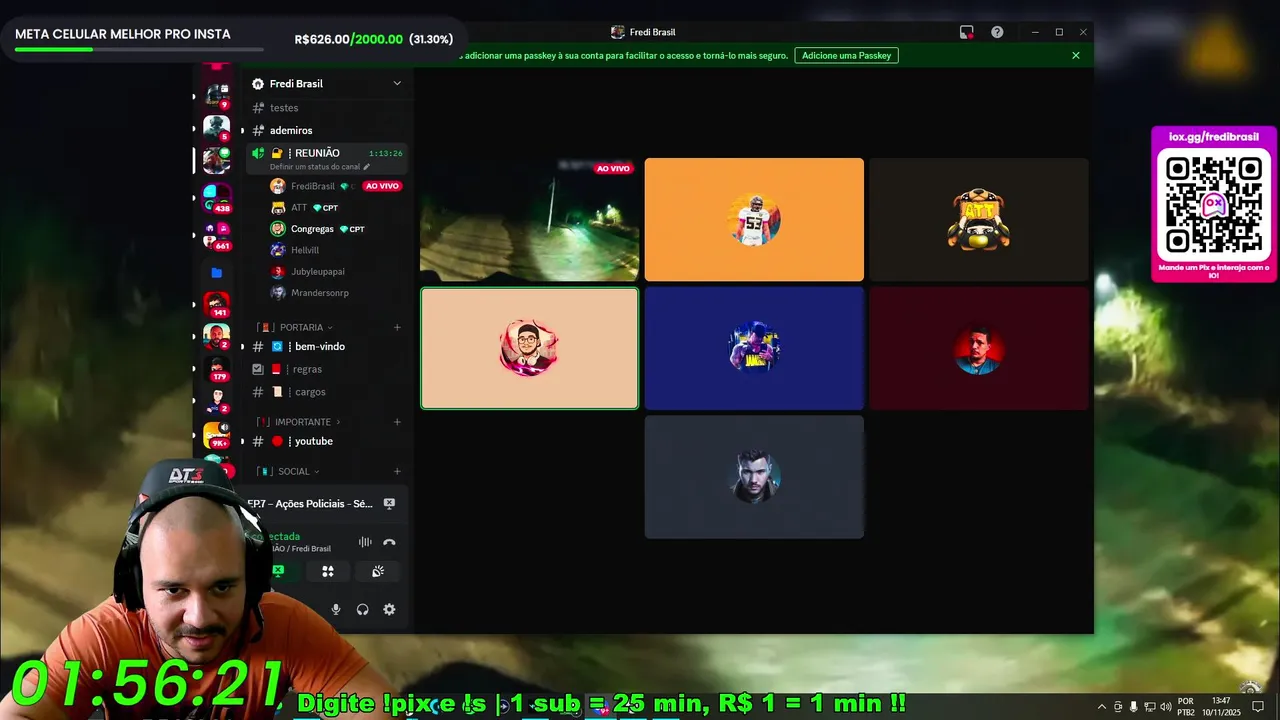The image size is (1280, 720).
Task: Disconnect from the voice call
Action: click(389, 542)
